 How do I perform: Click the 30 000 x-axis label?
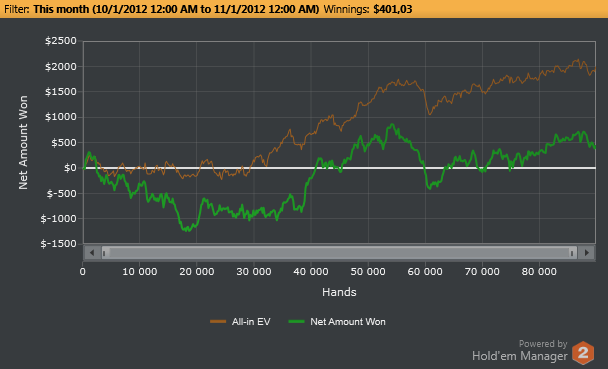[254, 272]
